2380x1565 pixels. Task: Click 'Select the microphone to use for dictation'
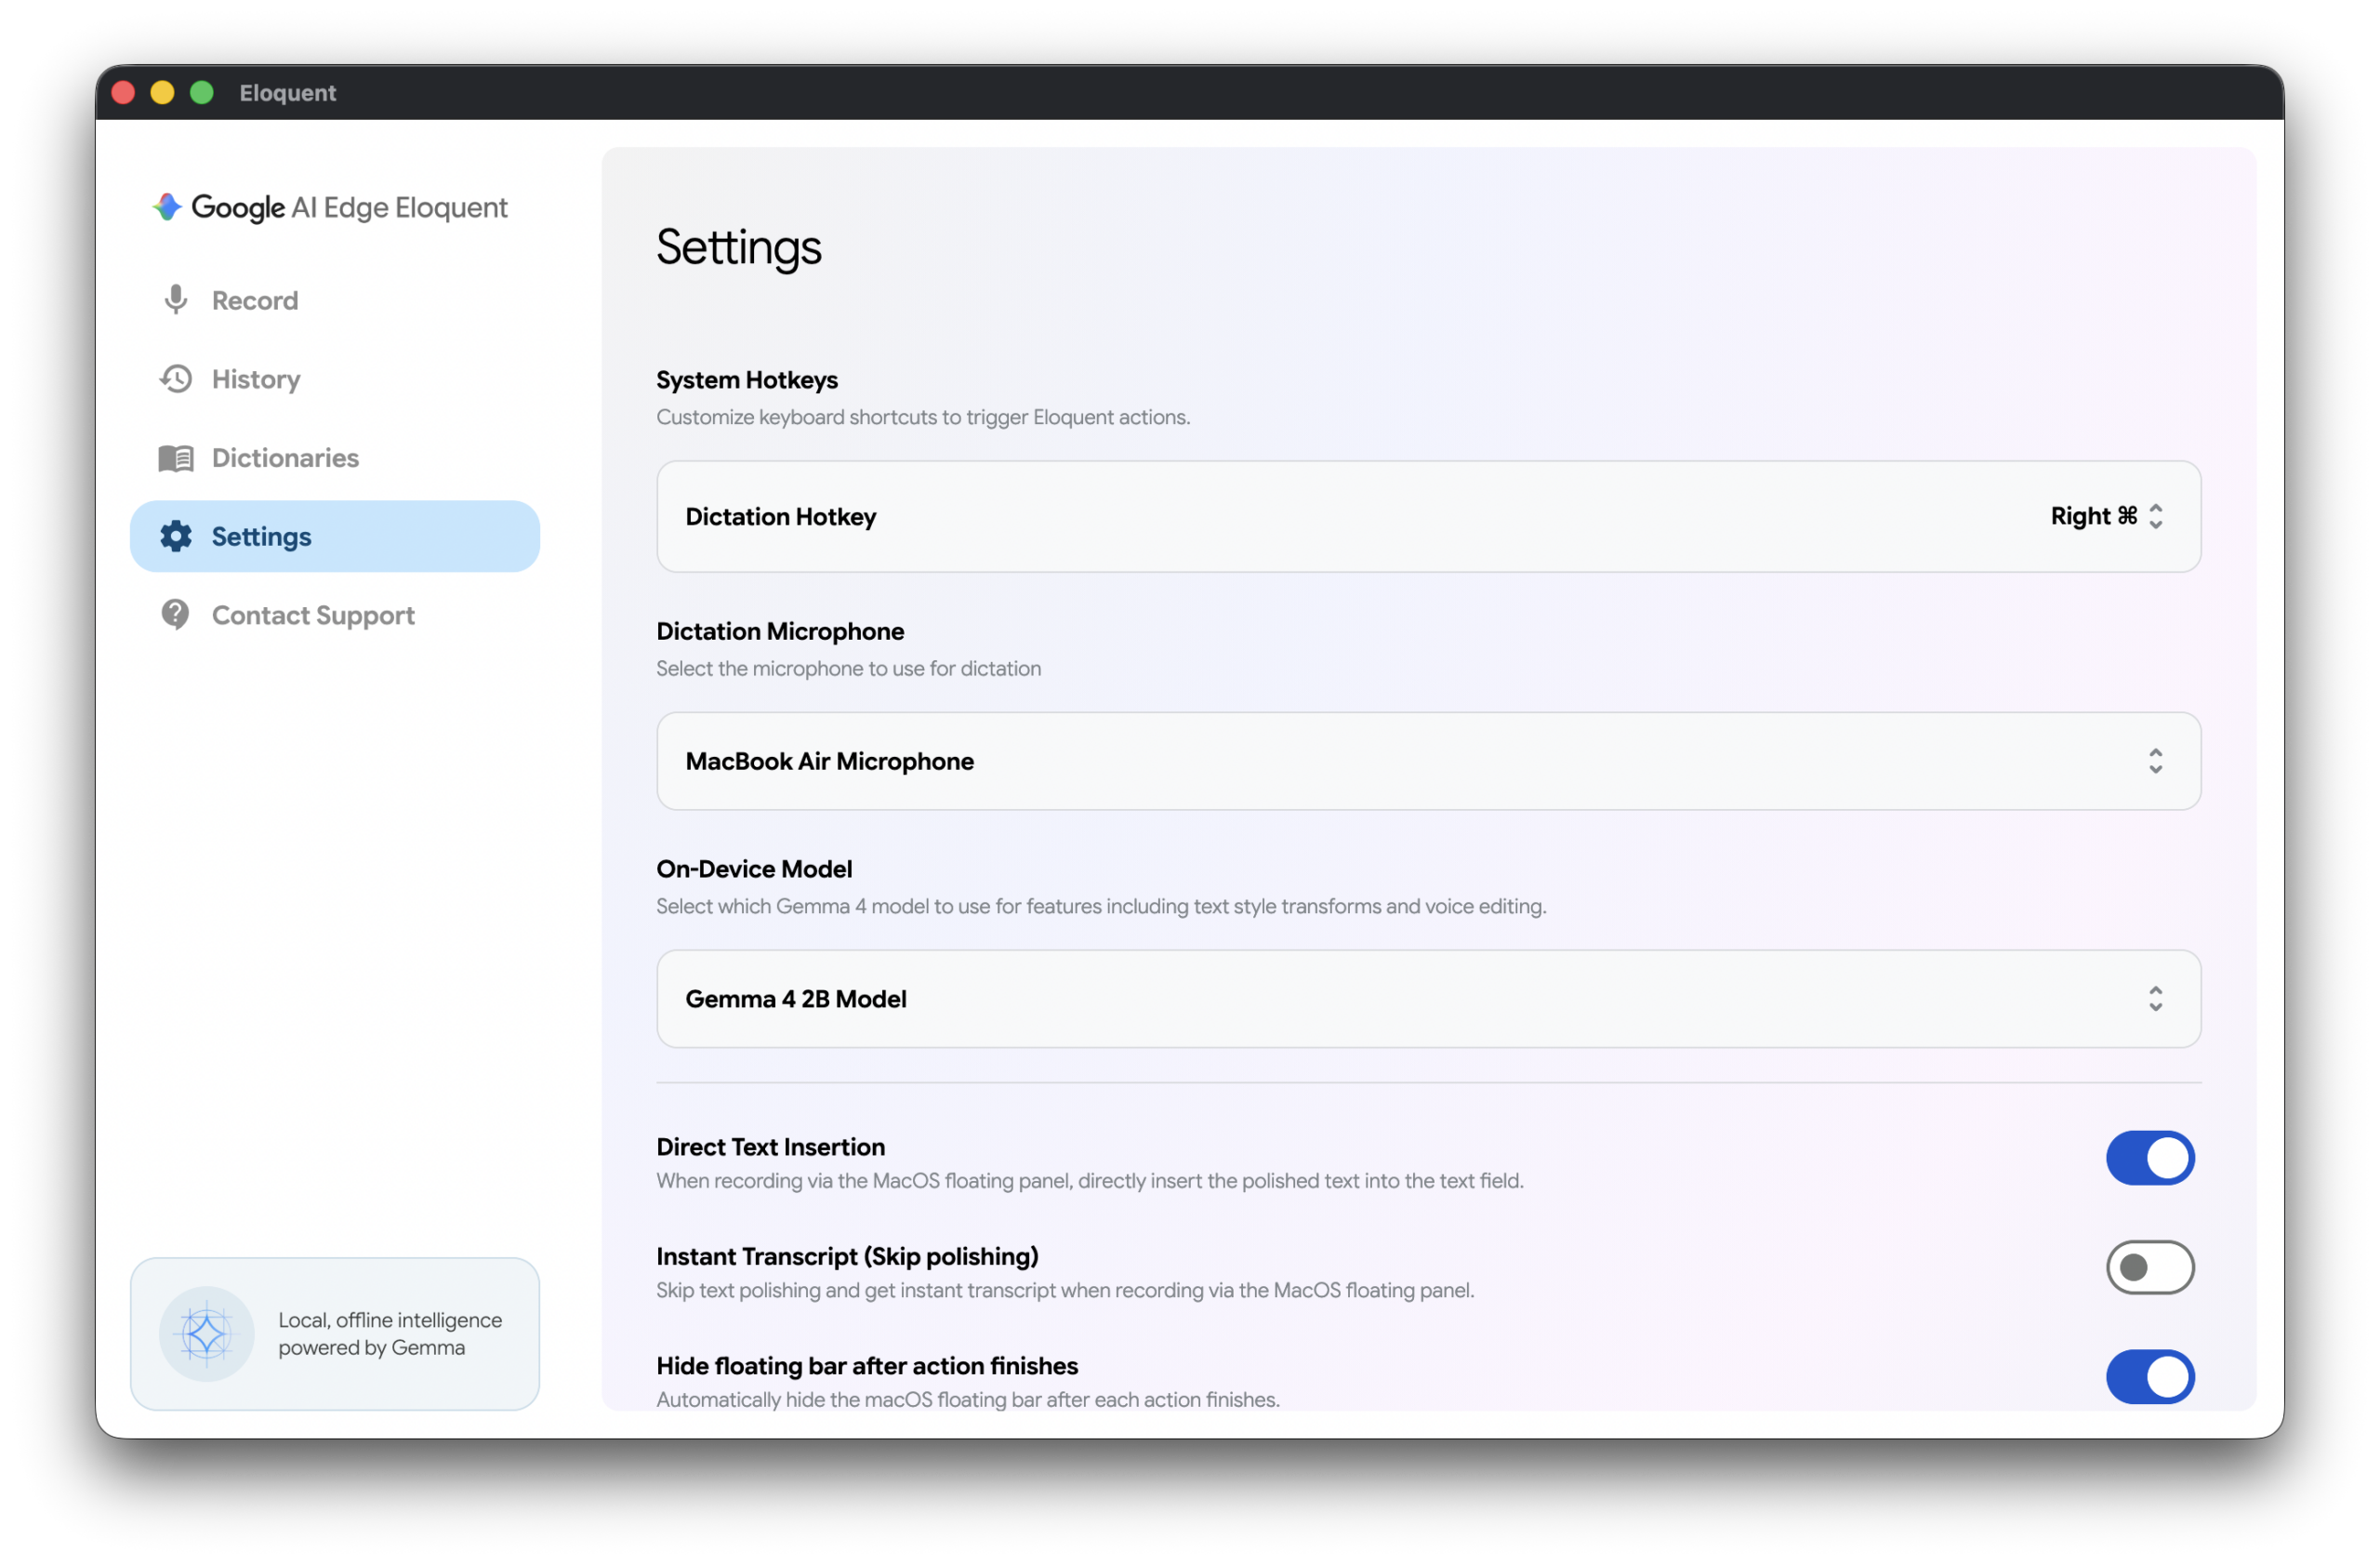click(x=848, y=669)
